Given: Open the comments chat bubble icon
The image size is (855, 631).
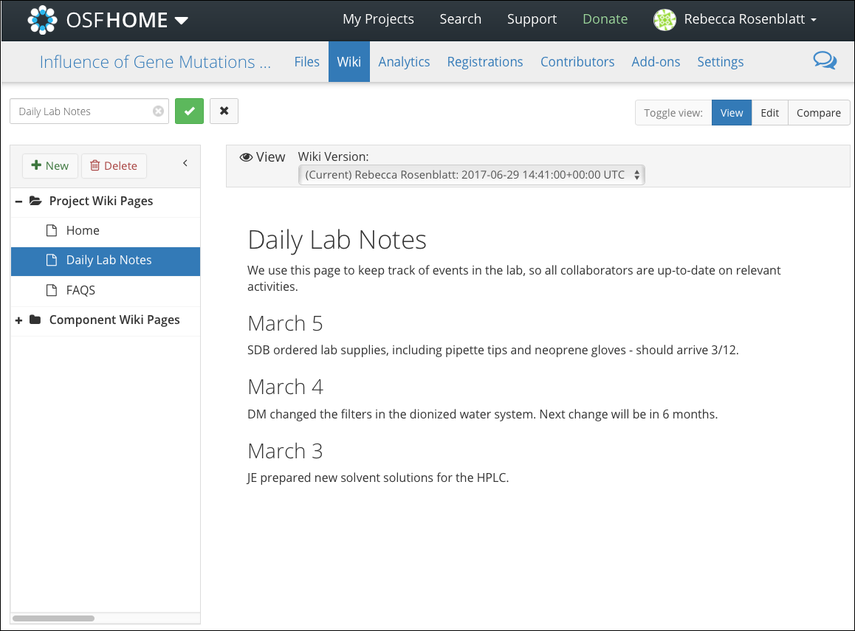Looking at the screenshot, I should (x=824, y=60).
